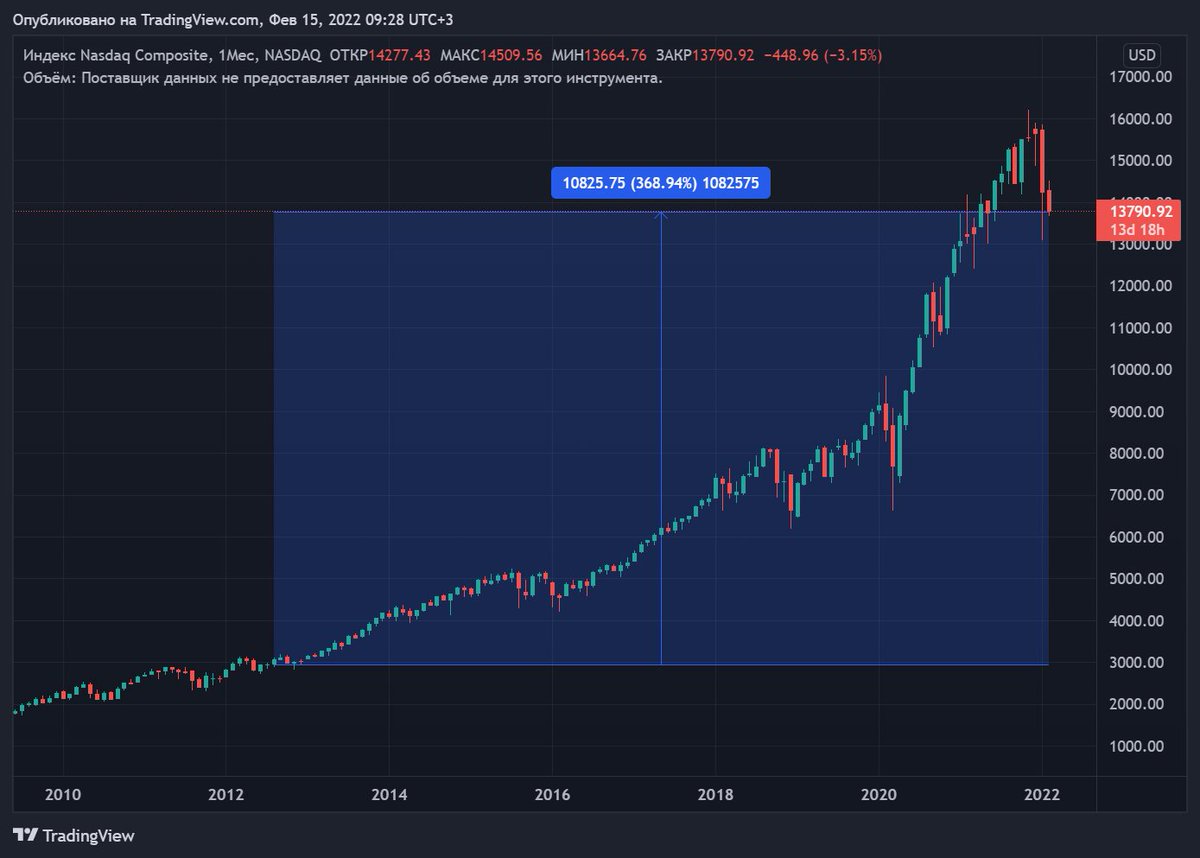1200x858 pixels.
Task: Click the 2012 label on time axis
Action: pyautogui.click(x=226, y=794)
